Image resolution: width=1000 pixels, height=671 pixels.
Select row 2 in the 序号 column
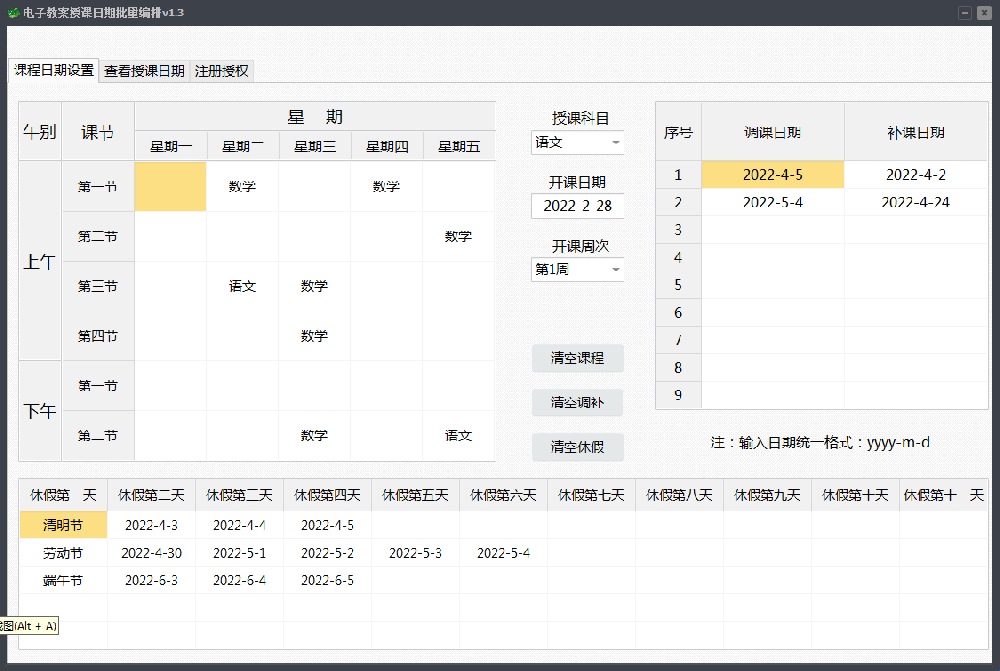click(x=678, y=202)
